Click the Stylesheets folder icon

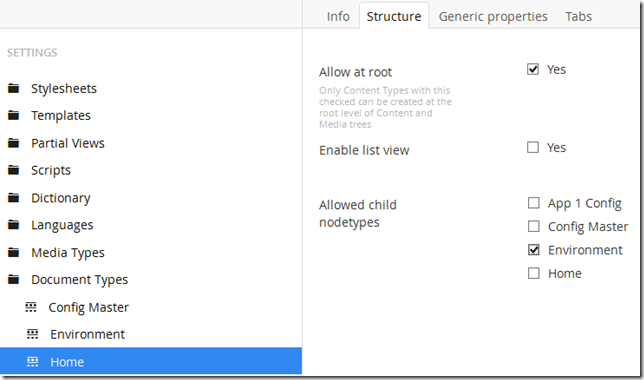click(x=14, y=88)
